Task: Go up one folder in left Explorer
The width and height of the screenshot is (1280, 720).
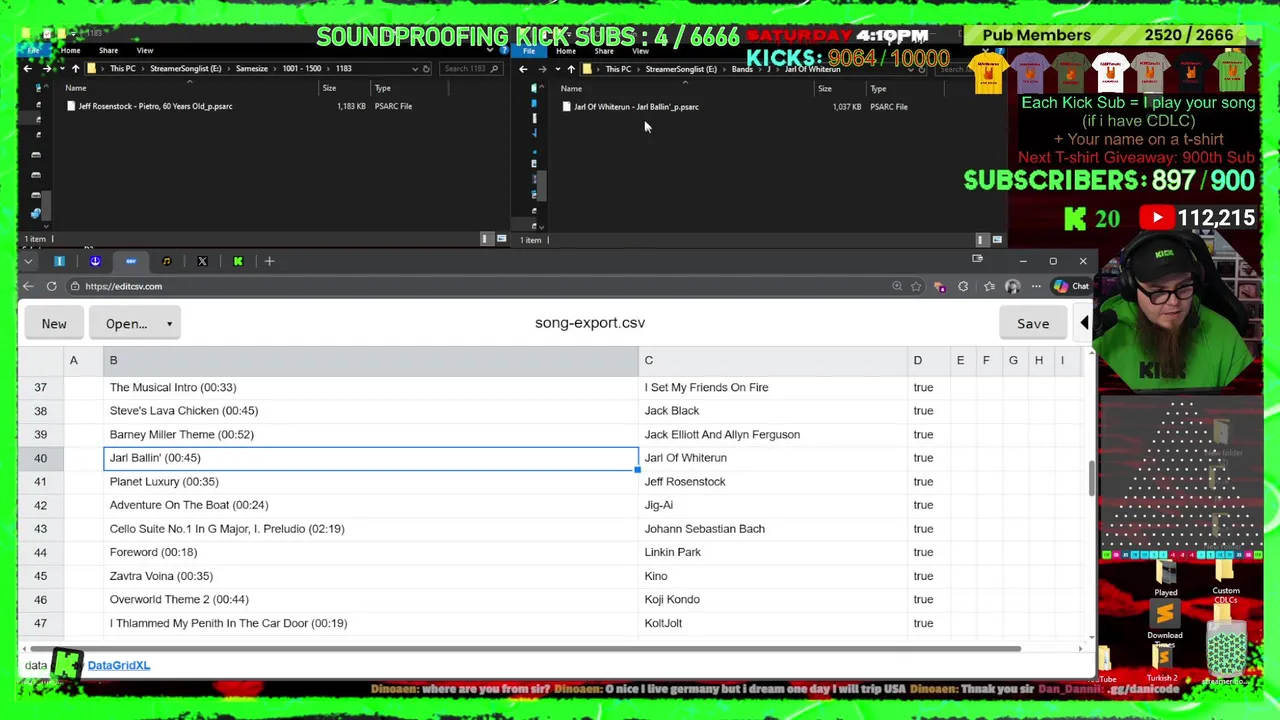Action: [x=75, y=69]
